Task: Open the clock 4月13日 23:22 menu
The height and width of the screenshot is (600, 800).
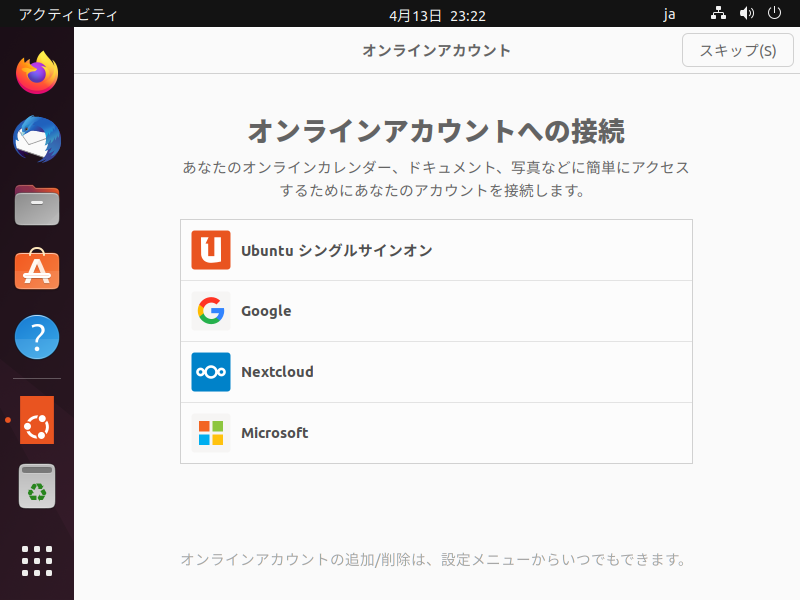Action: coord(437,15)
